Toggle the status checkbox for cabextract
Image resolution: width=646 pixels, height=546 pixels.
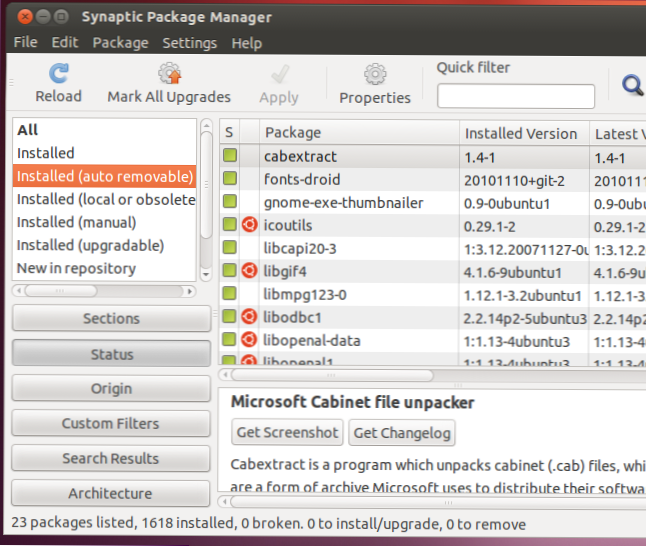tap(230, 157)
